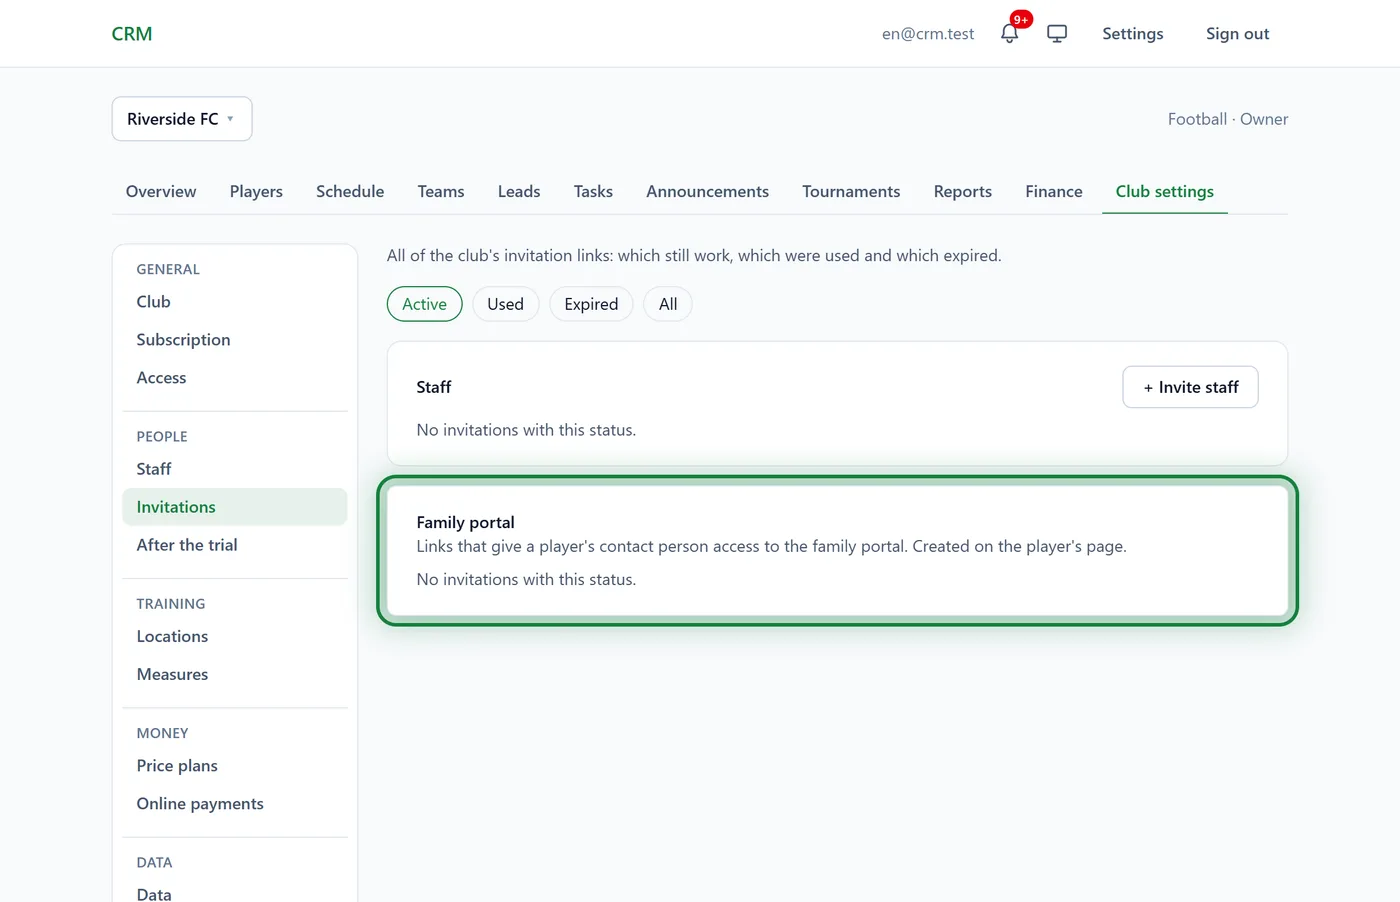
Task: Show Expired invitations
Action: click(x=591, y=304)
